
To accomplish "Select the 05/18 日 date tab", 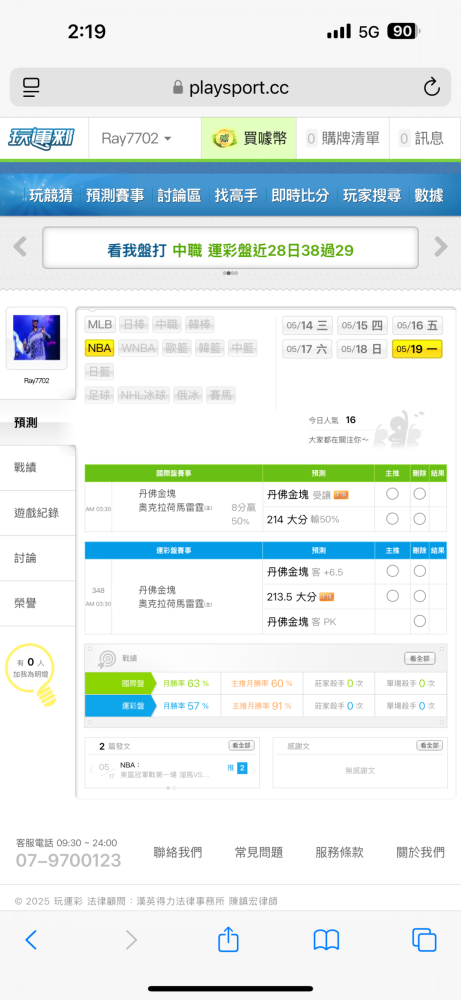I will 362,349.
